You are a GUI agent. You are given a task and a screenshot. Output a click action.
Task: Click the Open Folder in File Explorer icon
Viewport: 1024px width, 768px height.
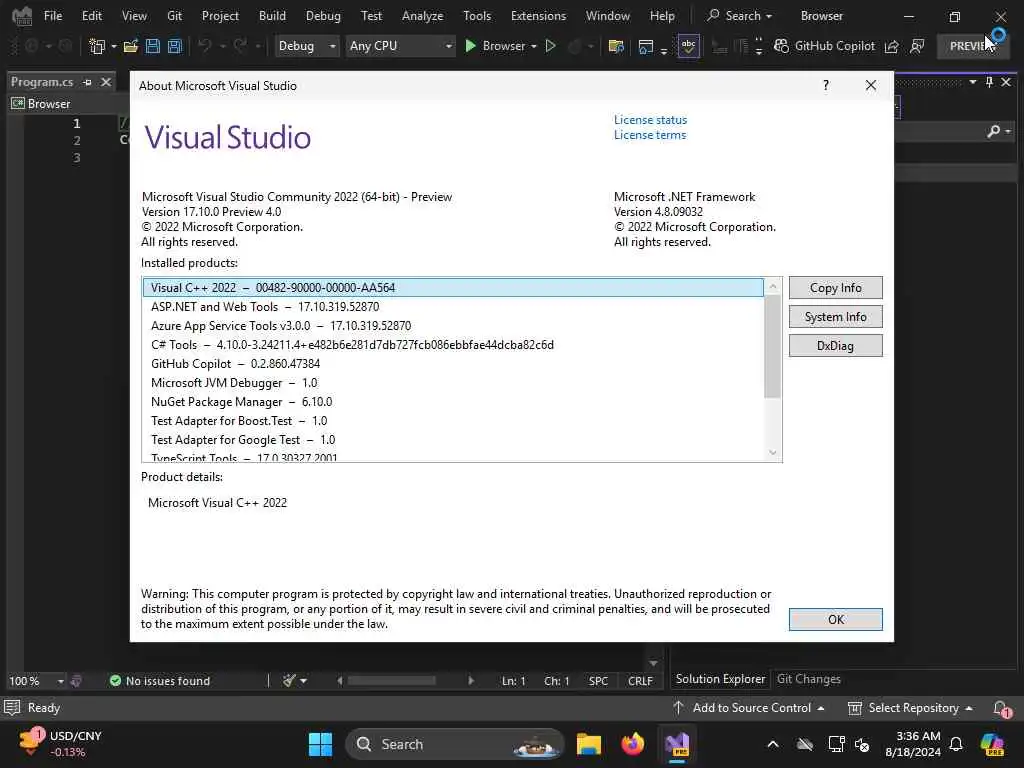coord(615,46)
